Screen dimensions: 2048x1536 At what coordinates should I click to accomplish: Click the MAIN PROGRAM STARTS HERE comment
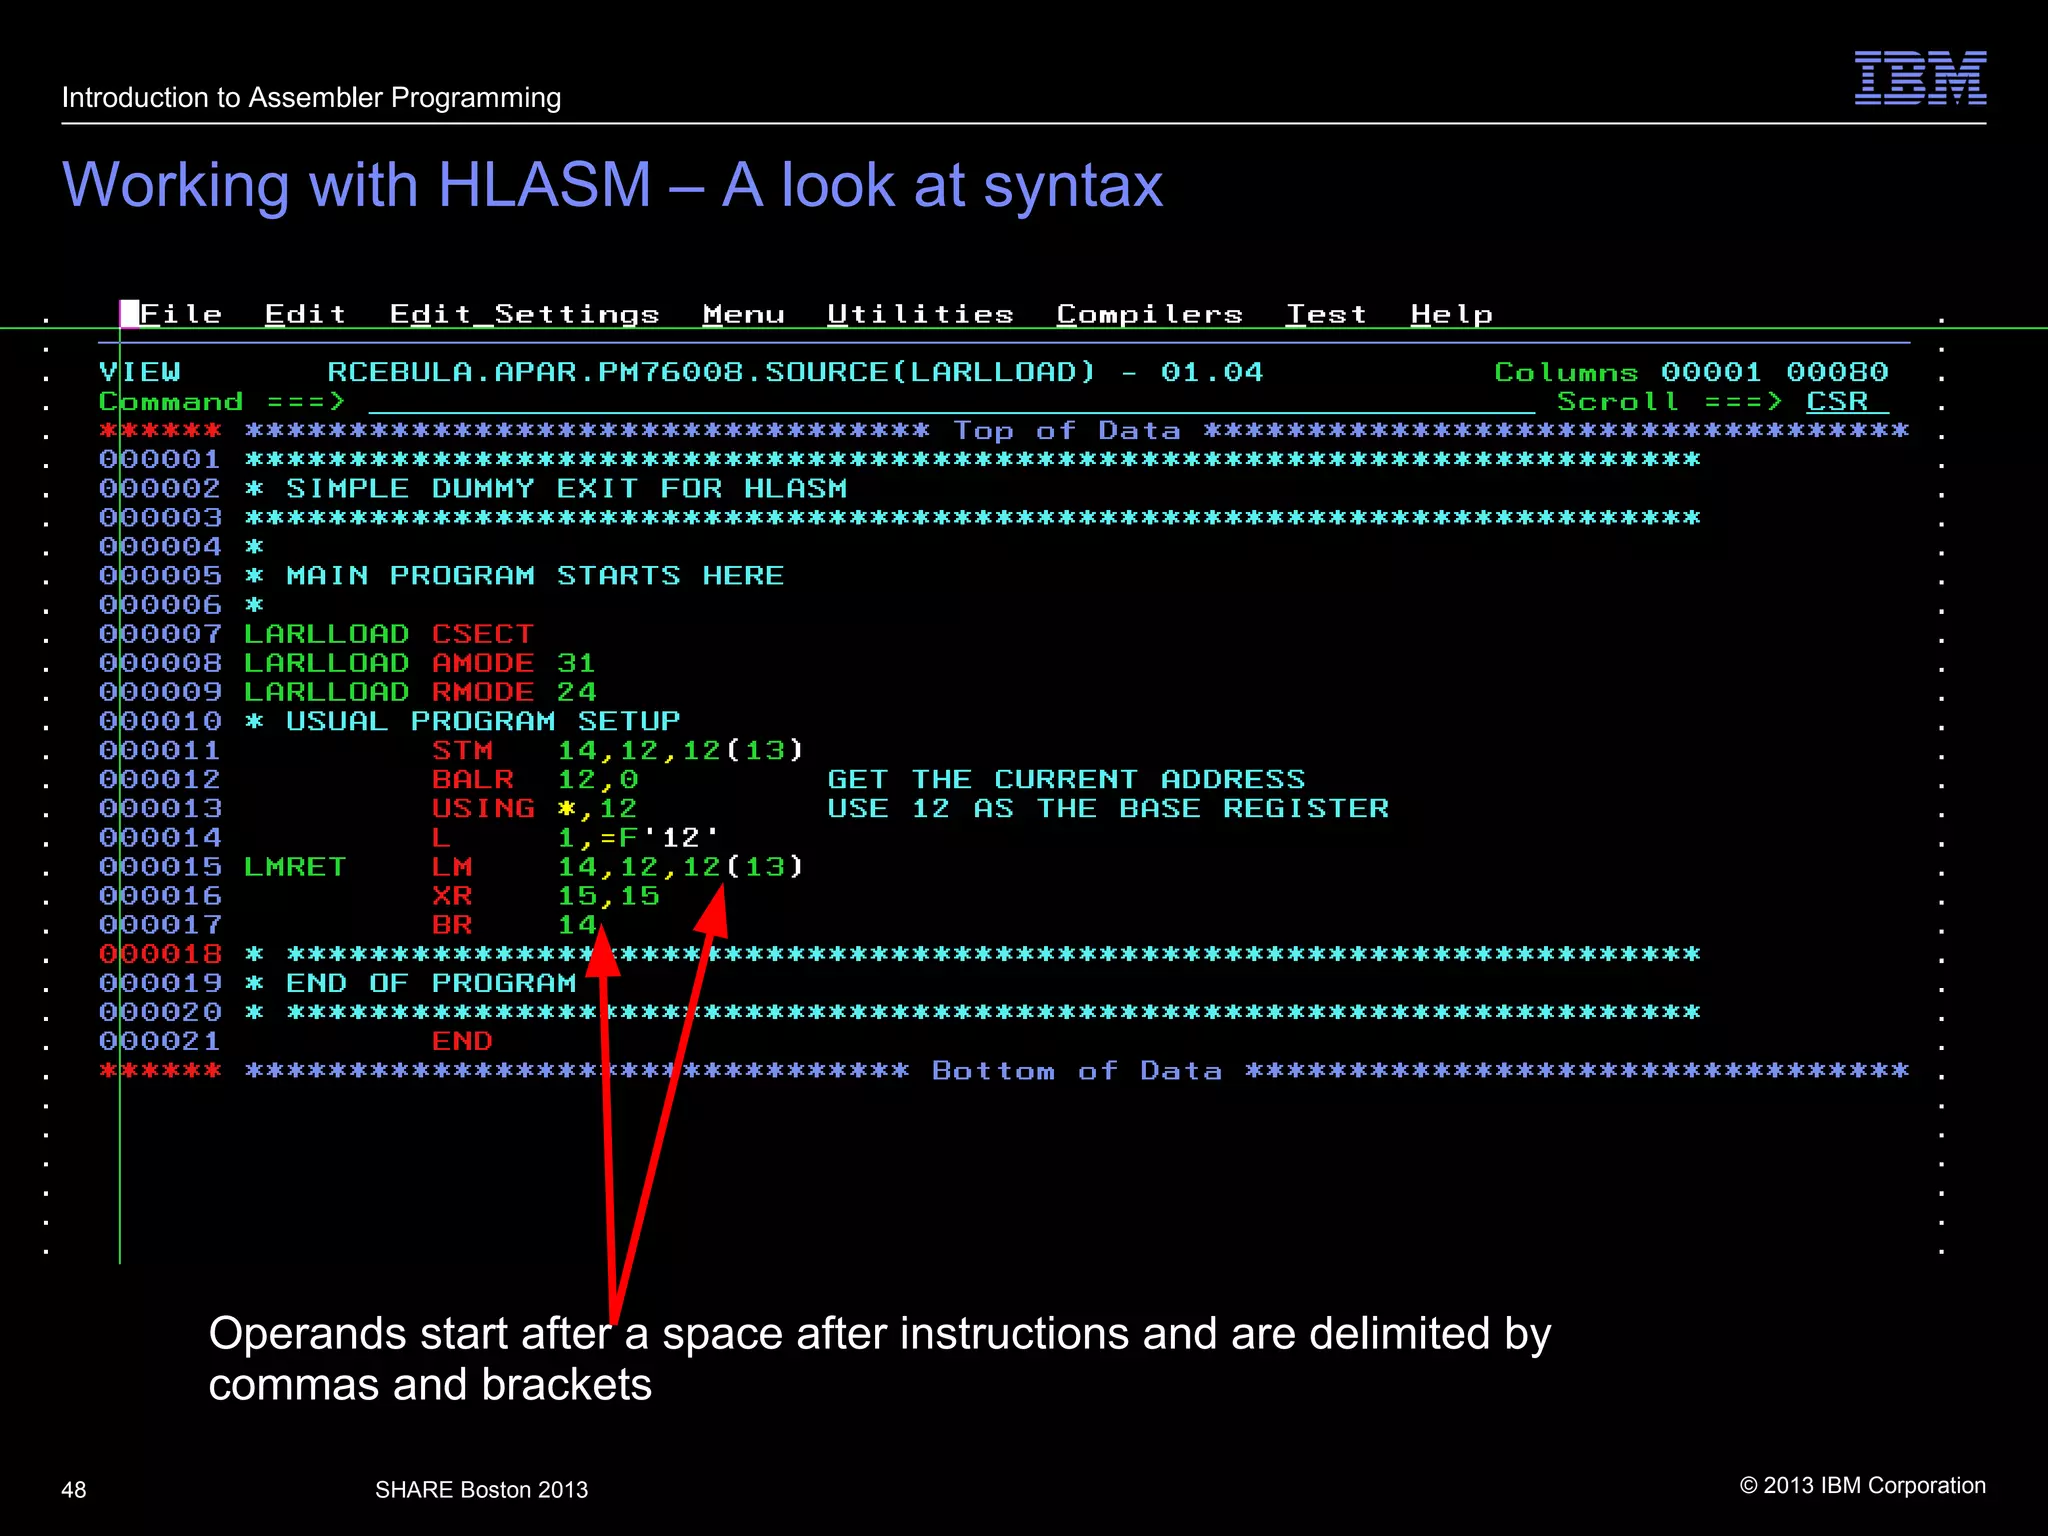535,576
